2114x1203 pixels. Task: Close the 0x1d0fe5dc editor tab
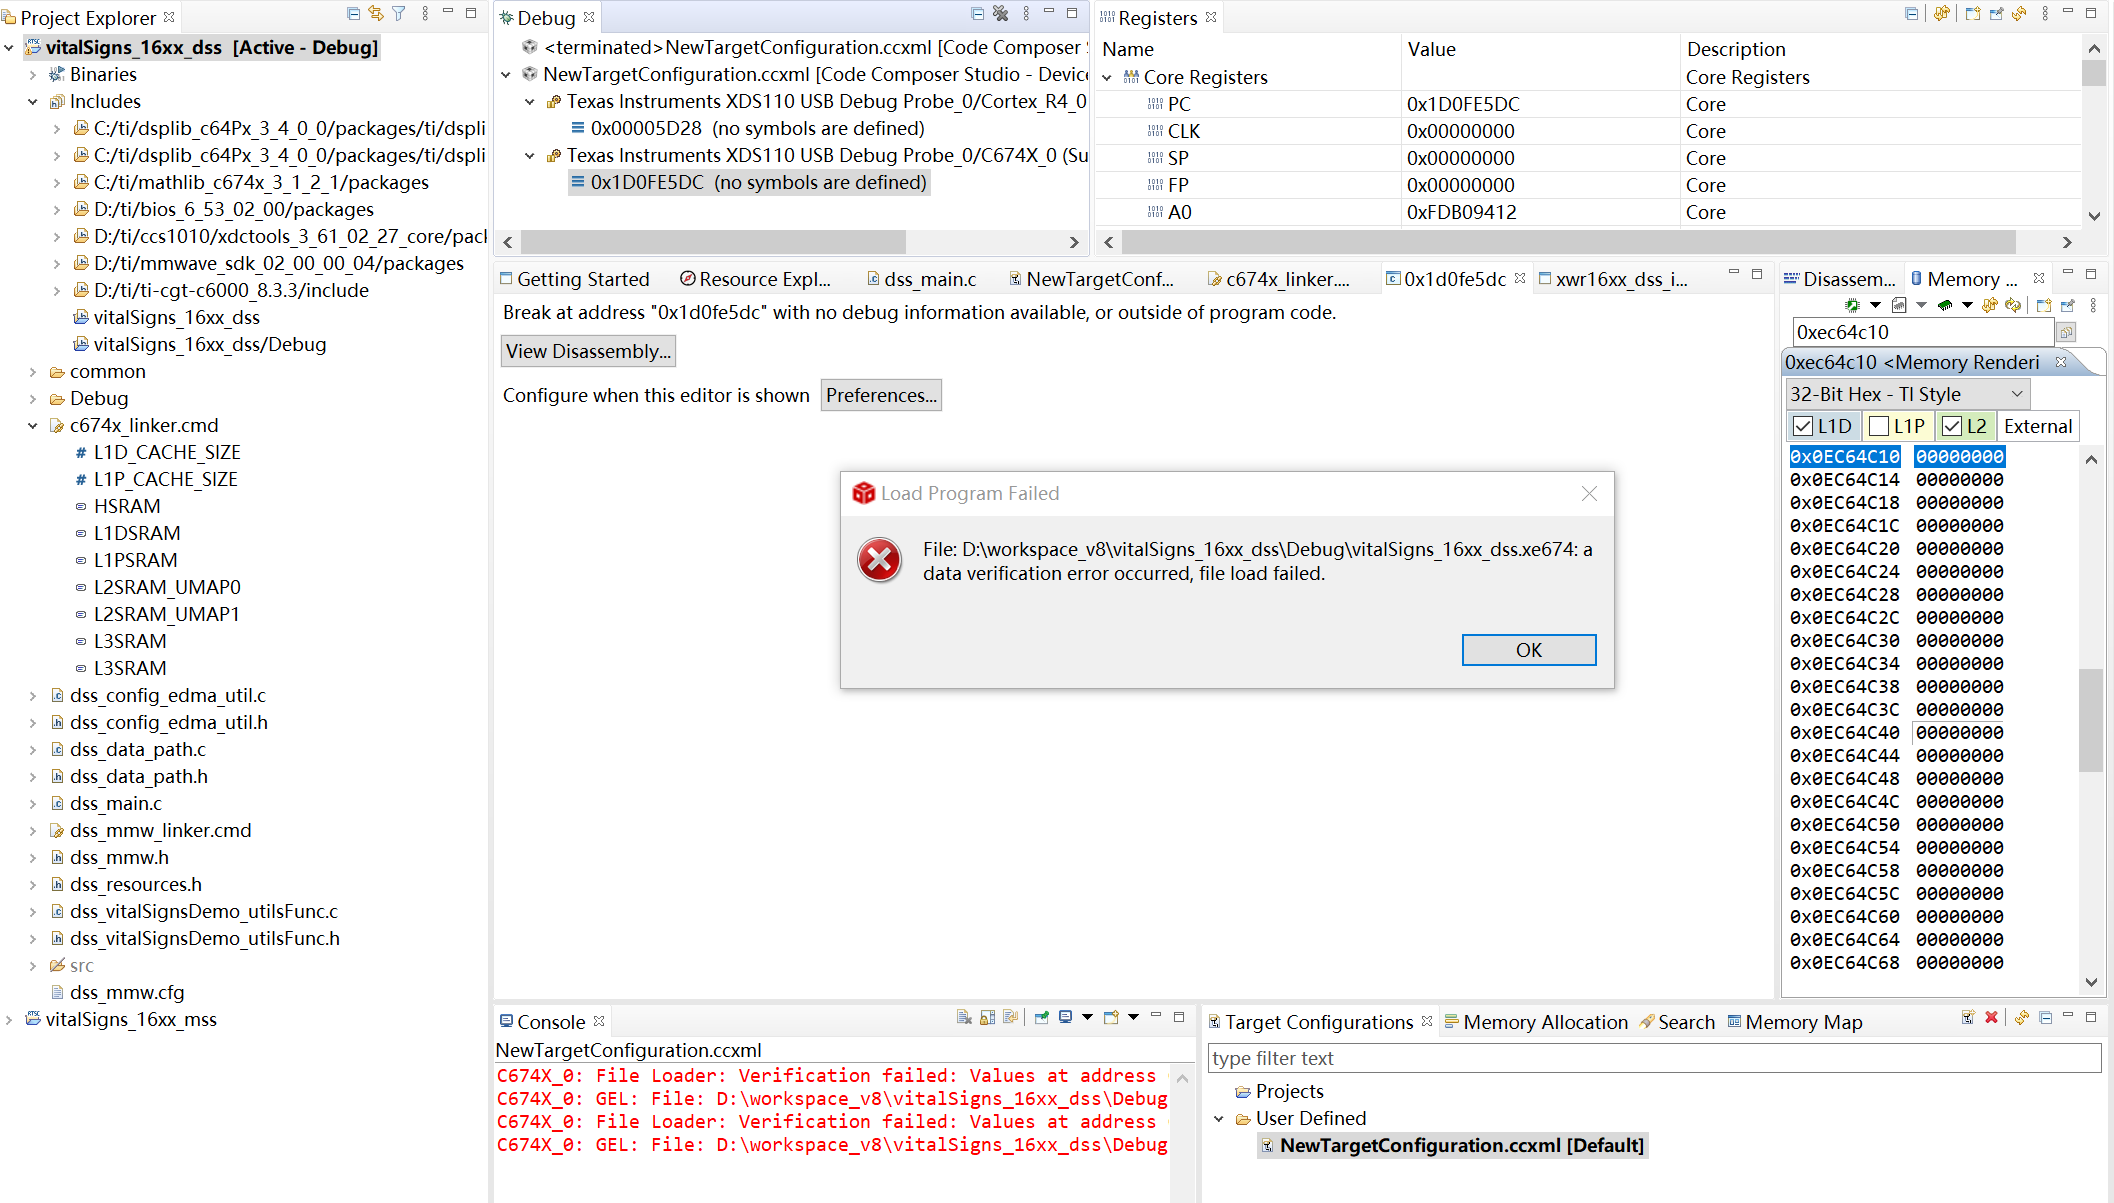tap(1520, 278)
